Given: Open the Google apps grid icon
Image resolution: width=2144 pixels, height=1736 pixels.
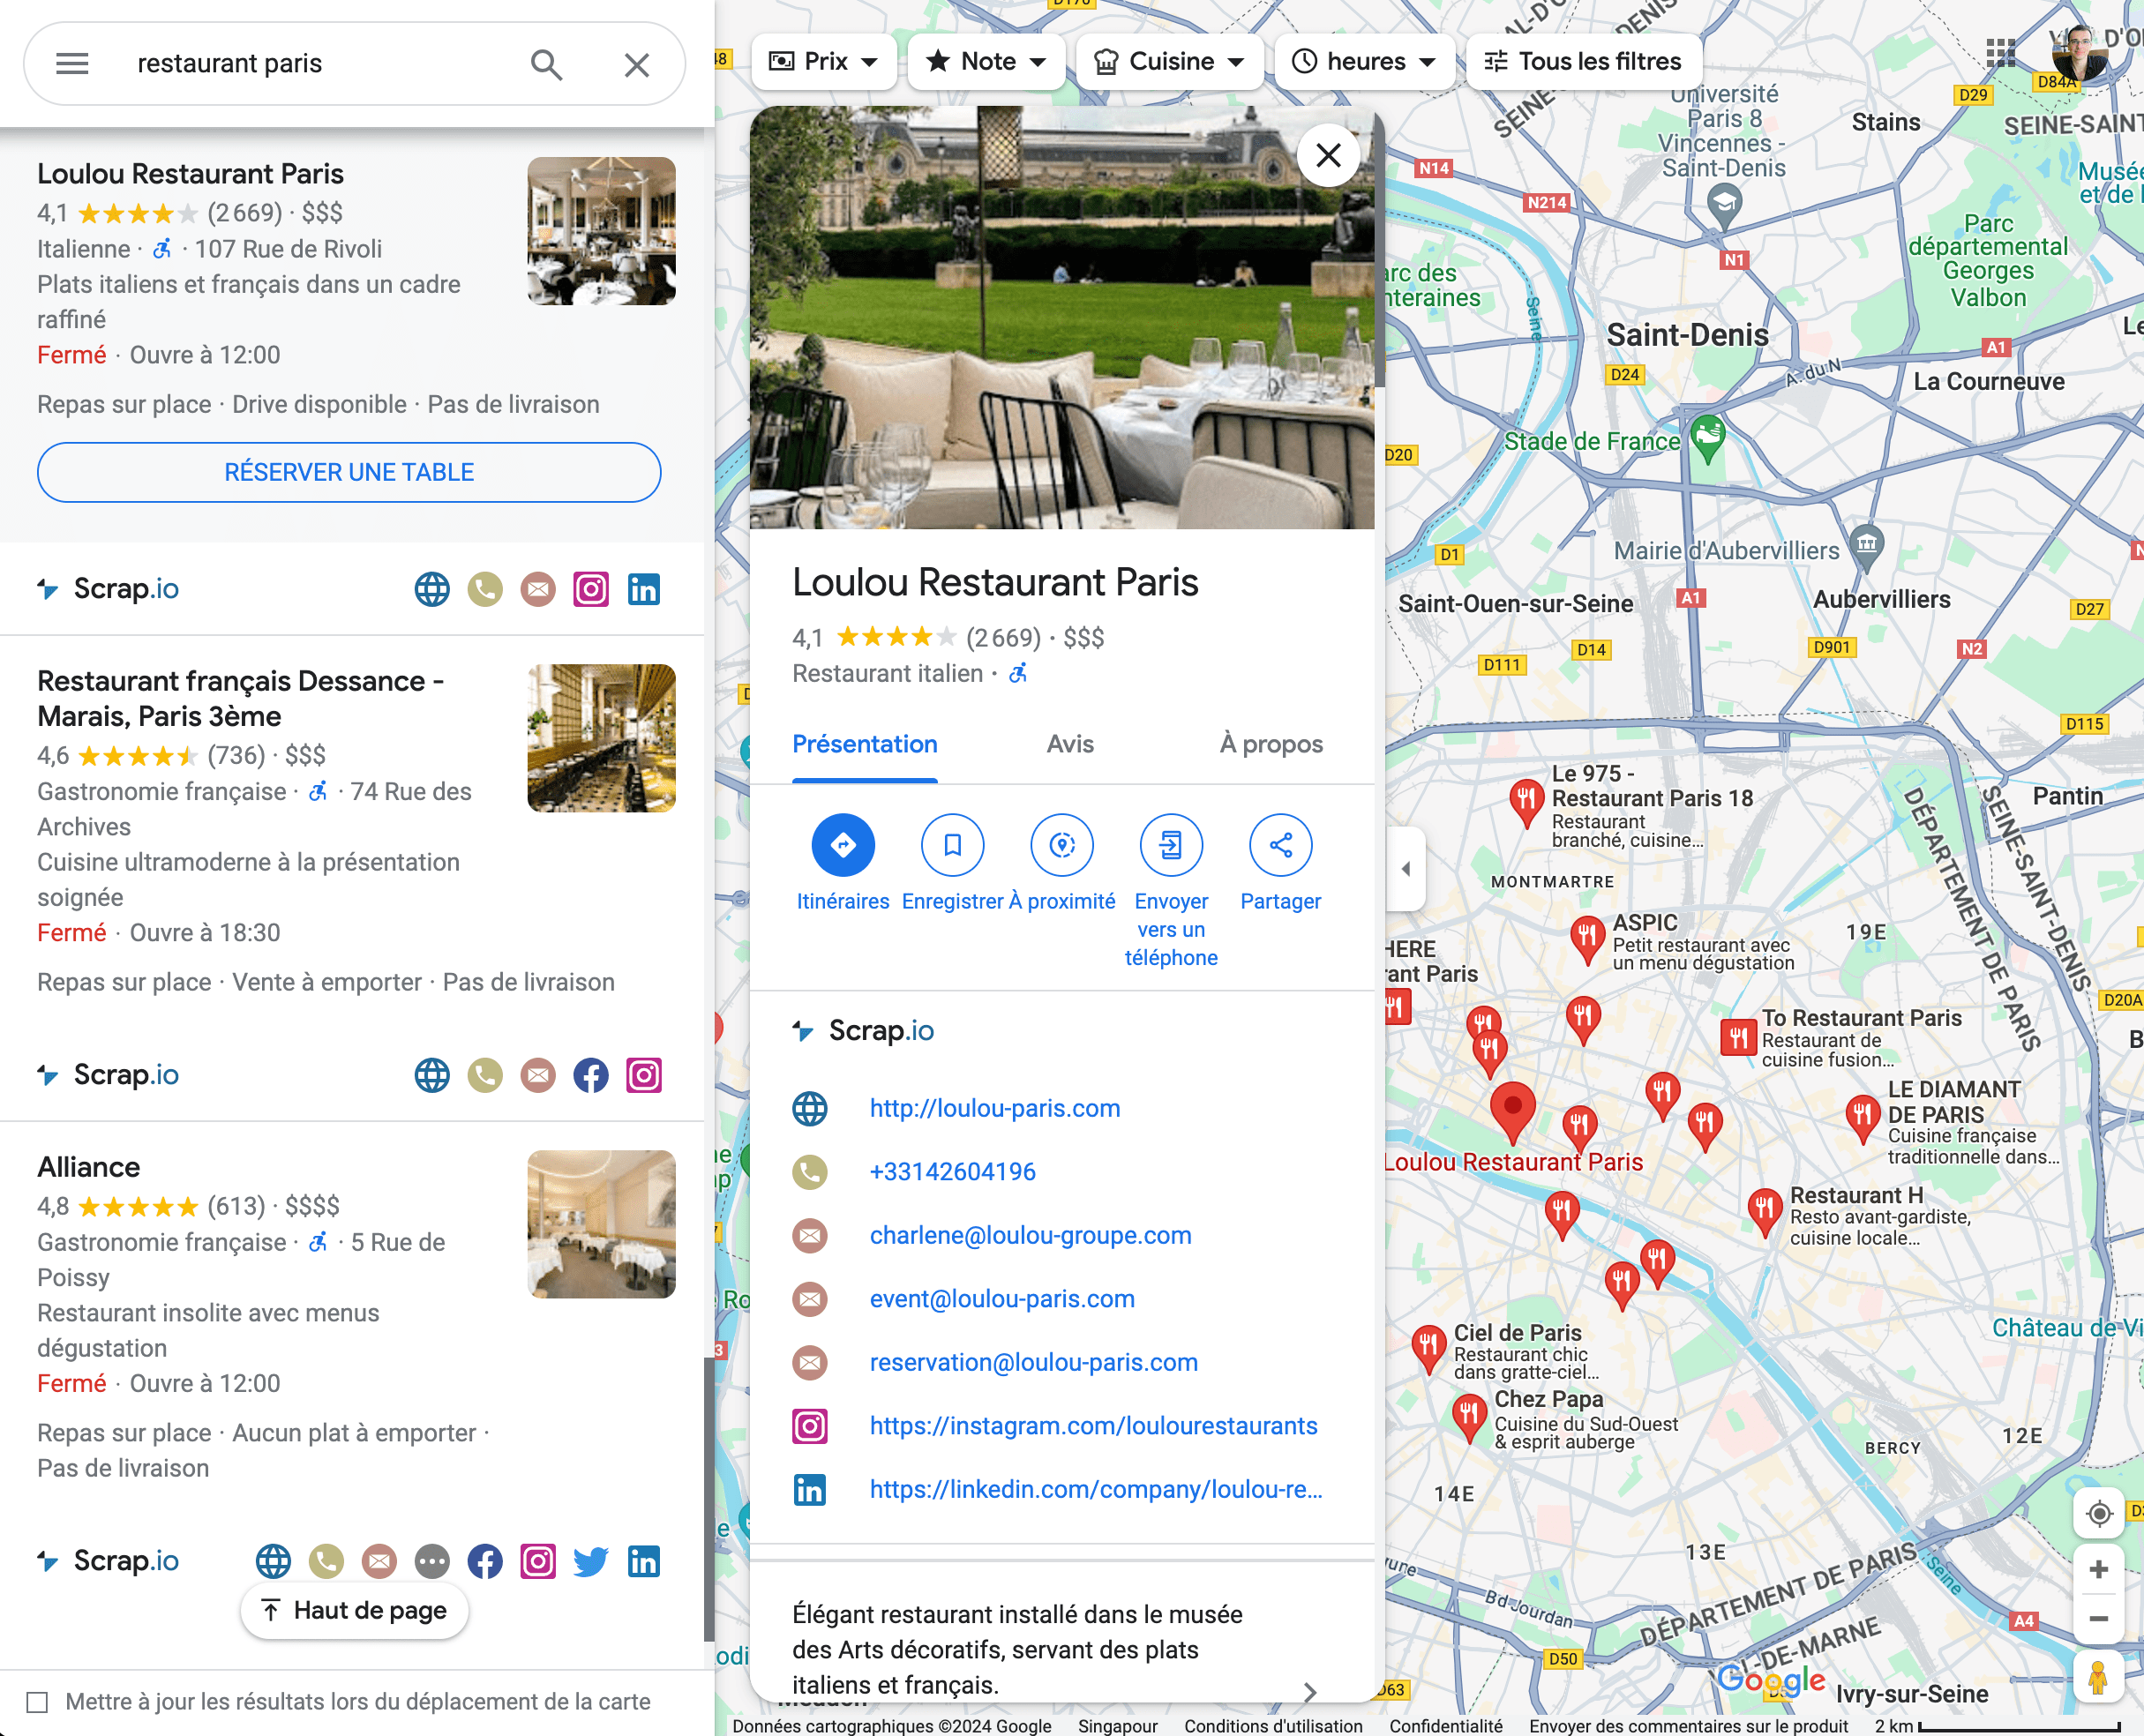Looking at the screenshot, I should 2001,54.
